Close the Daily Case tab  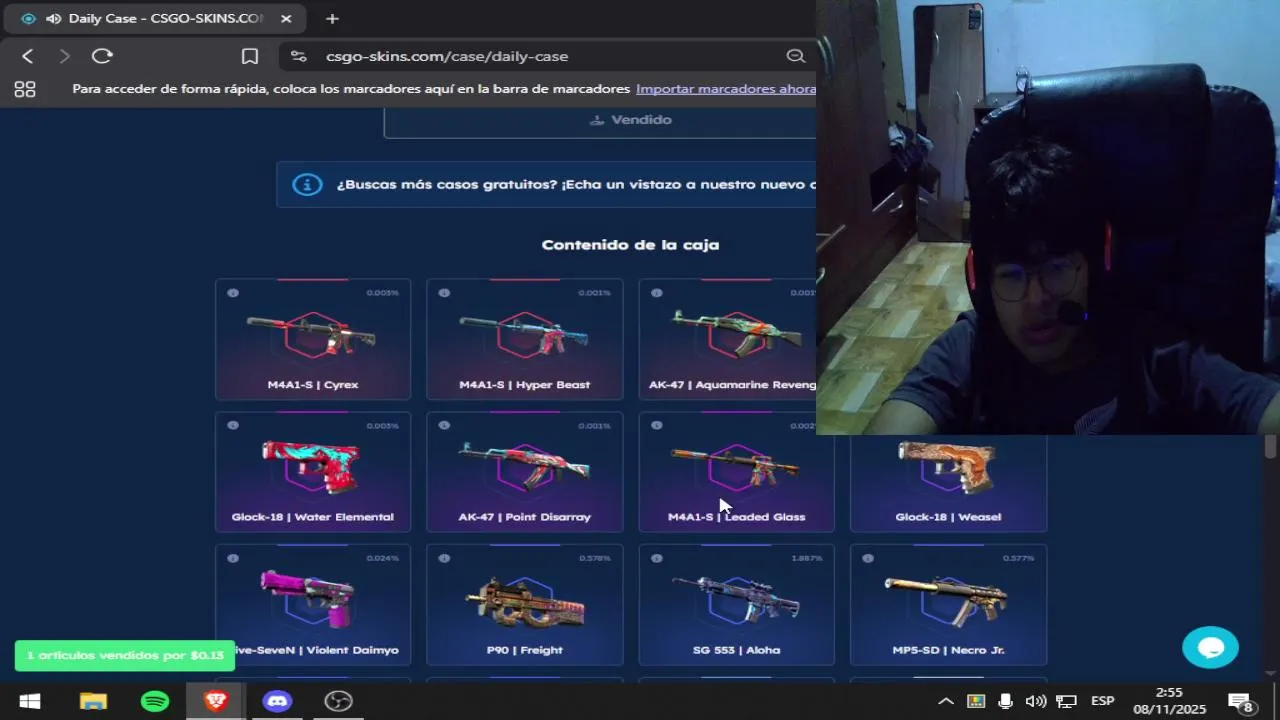(286, 18)
